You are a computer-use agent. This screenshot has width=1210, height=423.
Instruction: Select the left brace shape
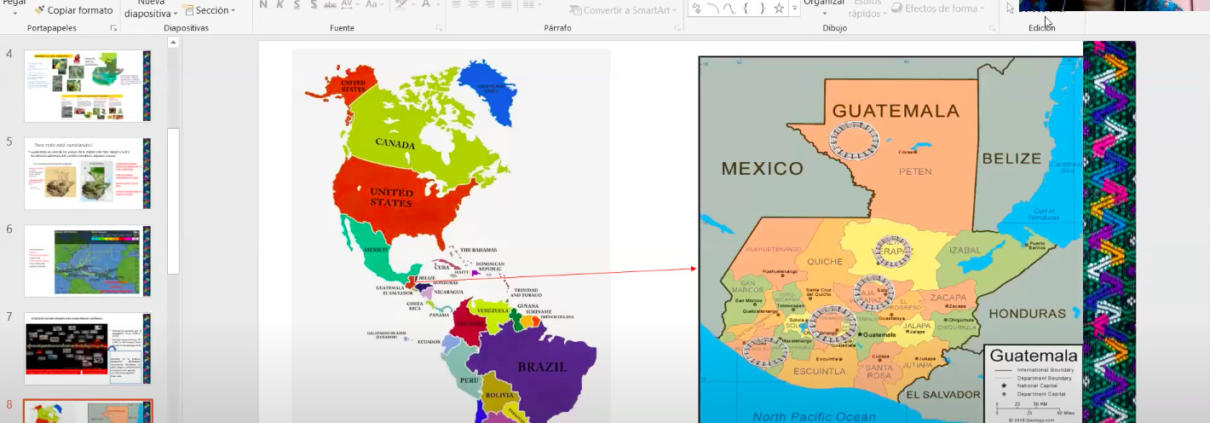point(745,8)
